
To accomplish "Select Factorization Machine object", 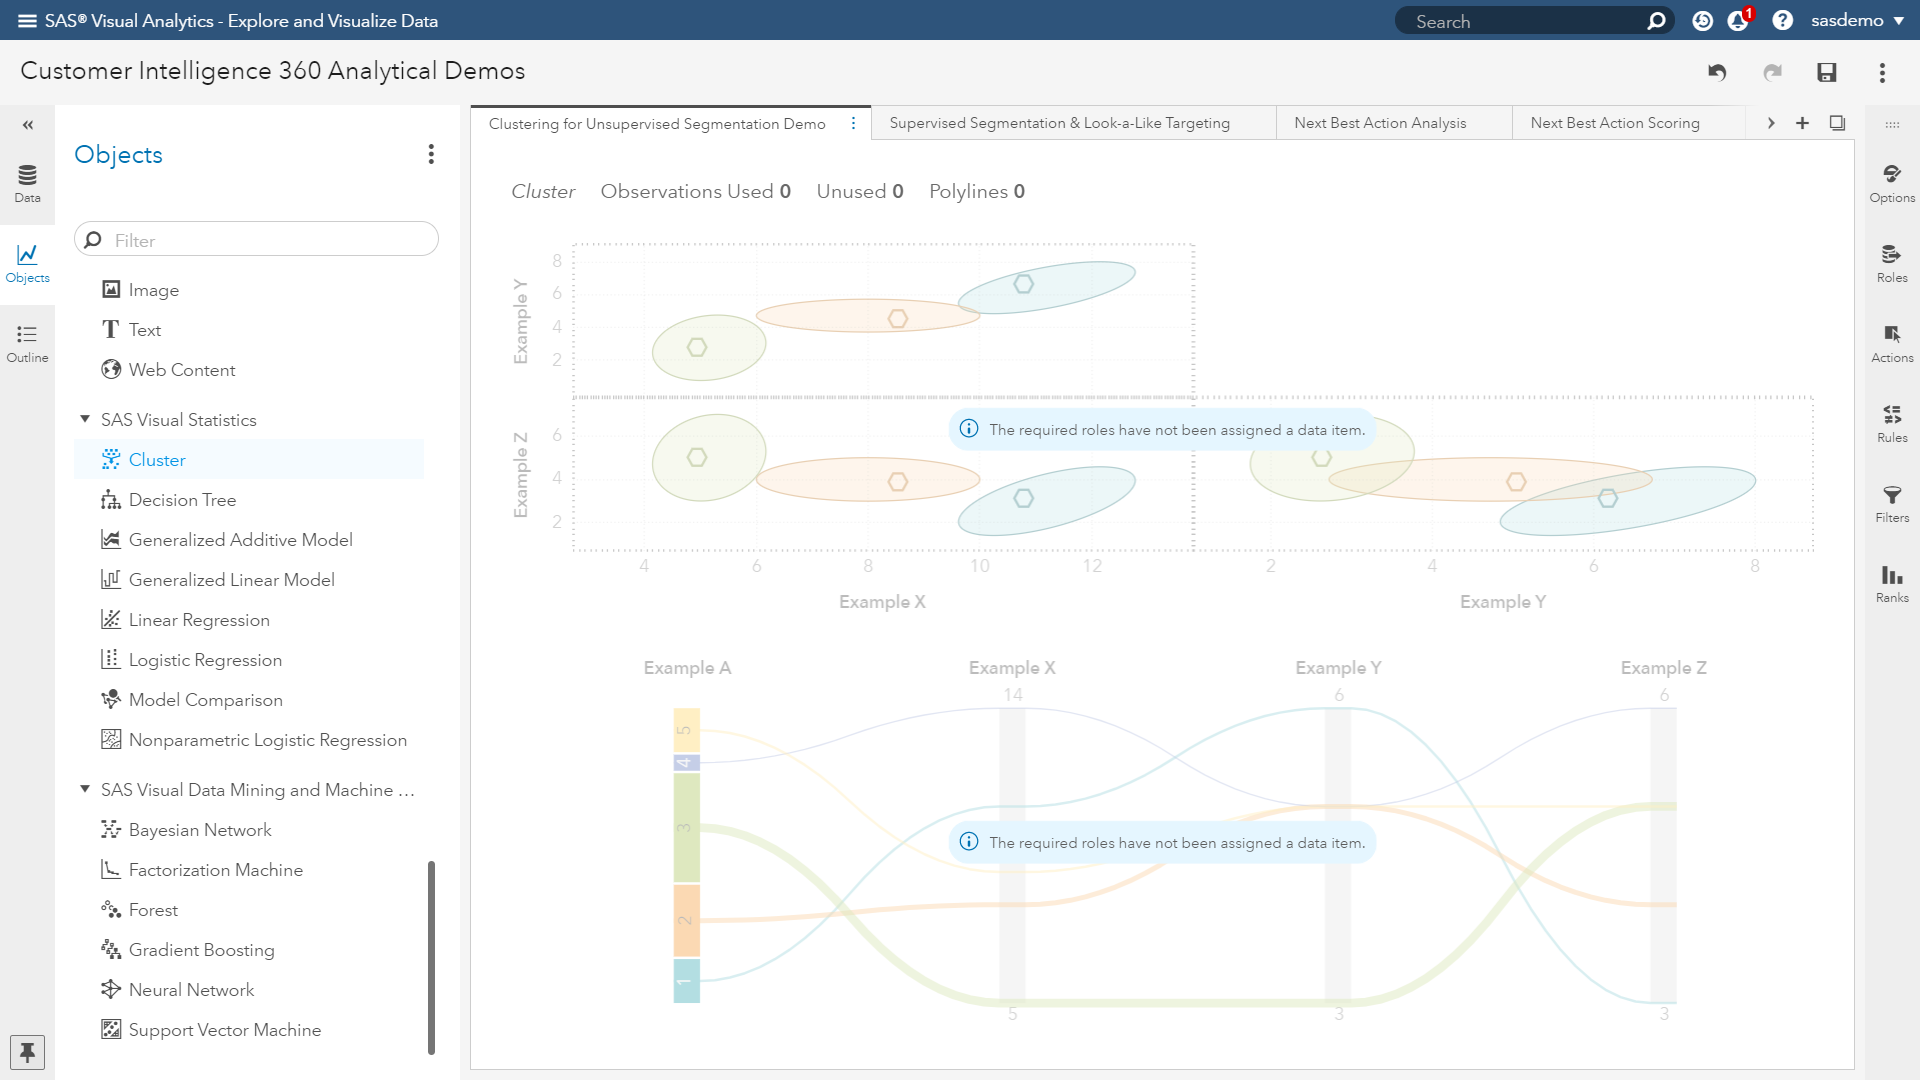I will pyautogui.click(x=215, y=870).
